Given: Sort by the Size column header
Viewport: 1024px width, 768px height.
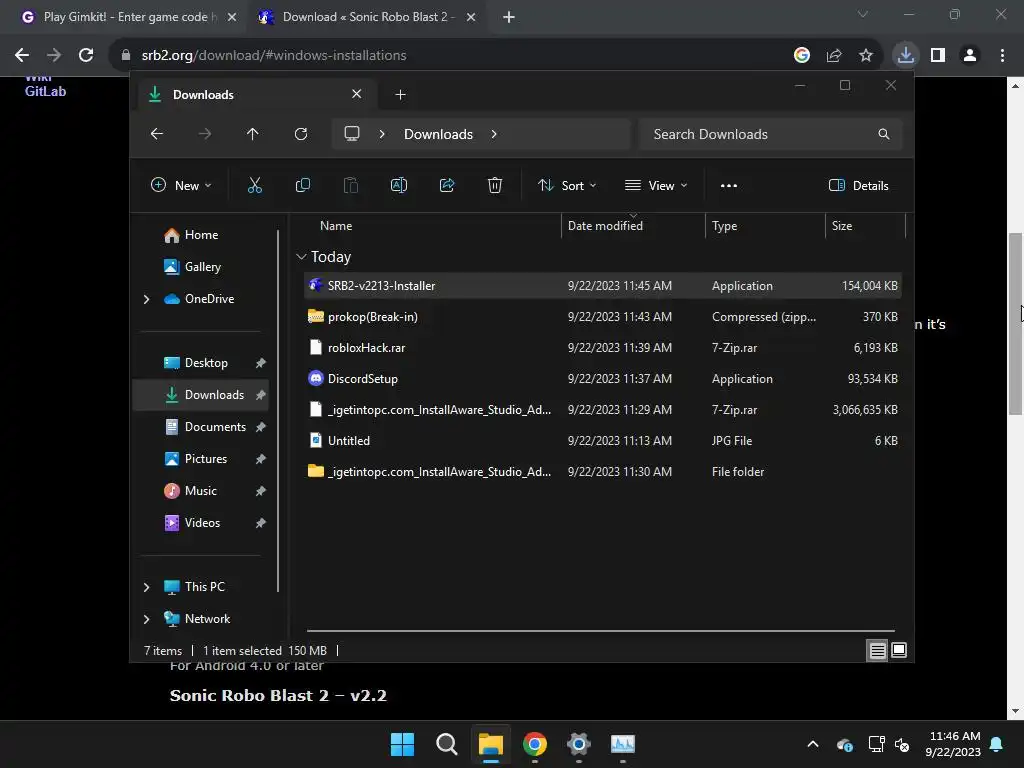Looking at the screenshot, I should 865,226.
